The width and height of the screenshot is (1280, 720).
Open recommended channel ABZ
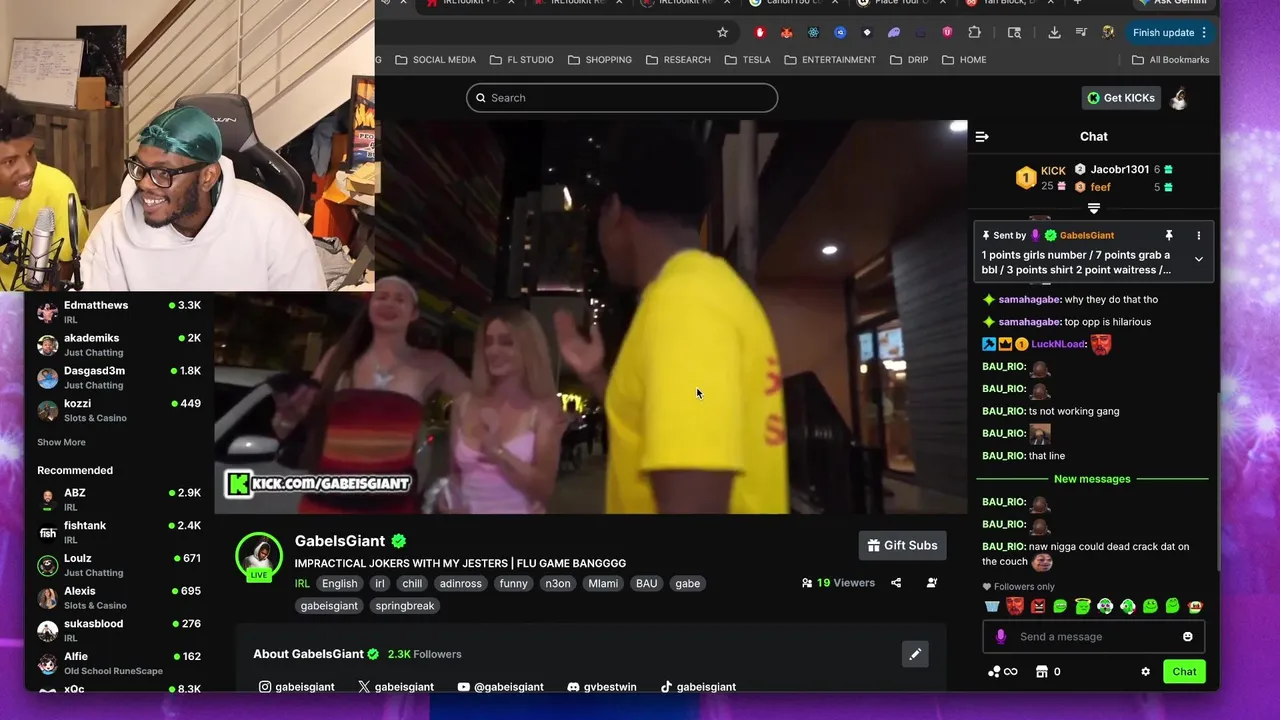(x=119, y=499)
